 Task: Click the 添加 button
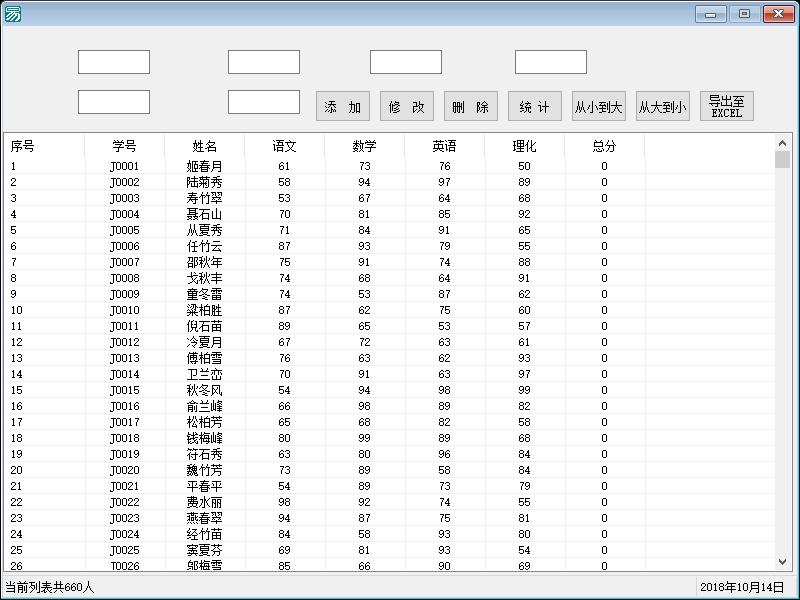[x=342, y=106]
